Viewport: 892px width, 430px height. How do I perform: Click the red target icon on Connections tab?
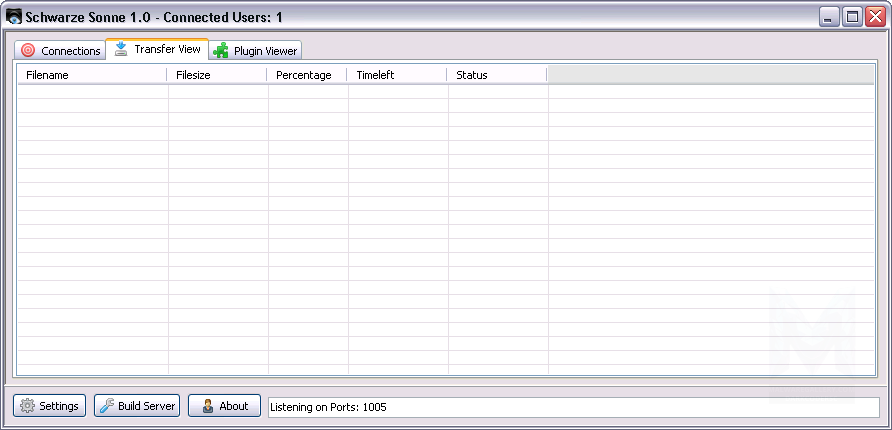(x=28, y=51)
